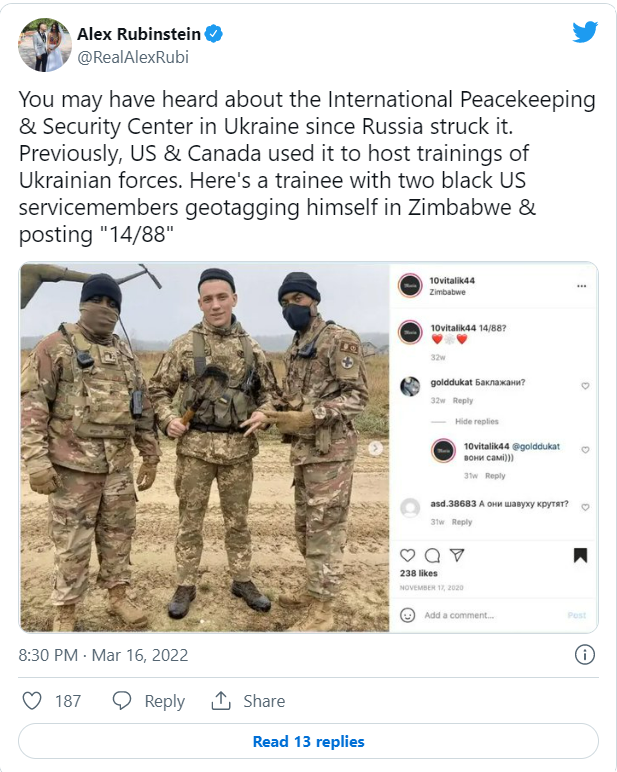The width and height of the screenshot is (617, 772).
Task: Click the blue verified badge
Action: pos(213,34)
